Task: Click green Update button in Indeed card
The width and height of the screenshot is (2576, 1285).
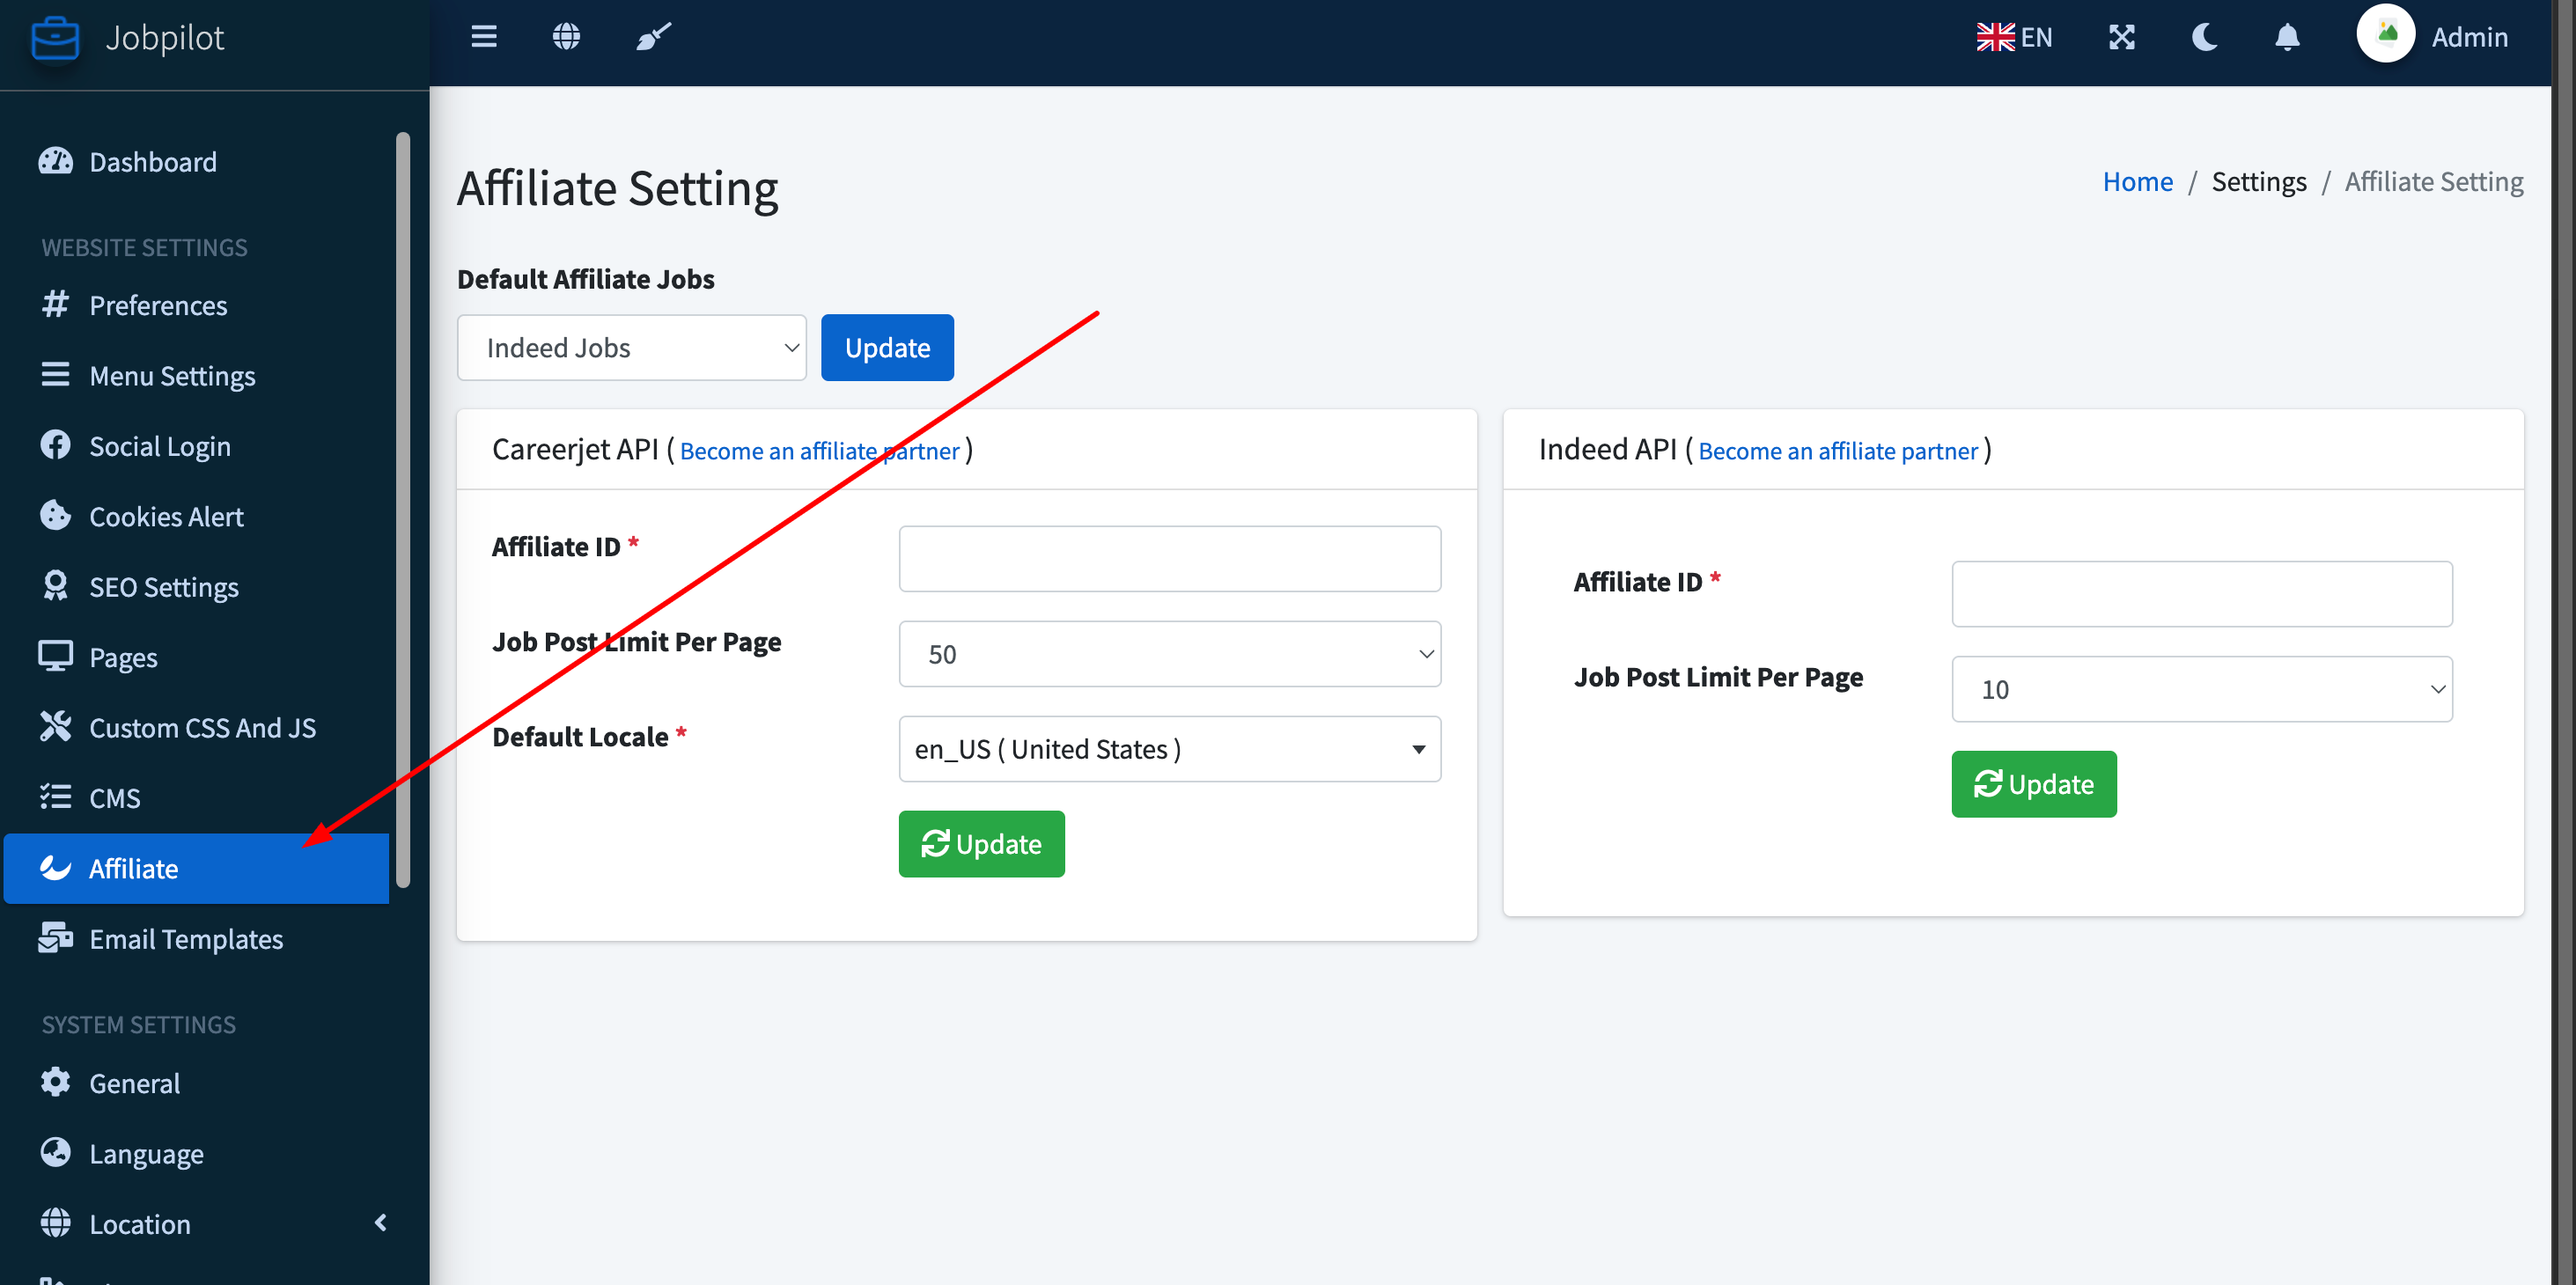Action: click(2034, 784)
